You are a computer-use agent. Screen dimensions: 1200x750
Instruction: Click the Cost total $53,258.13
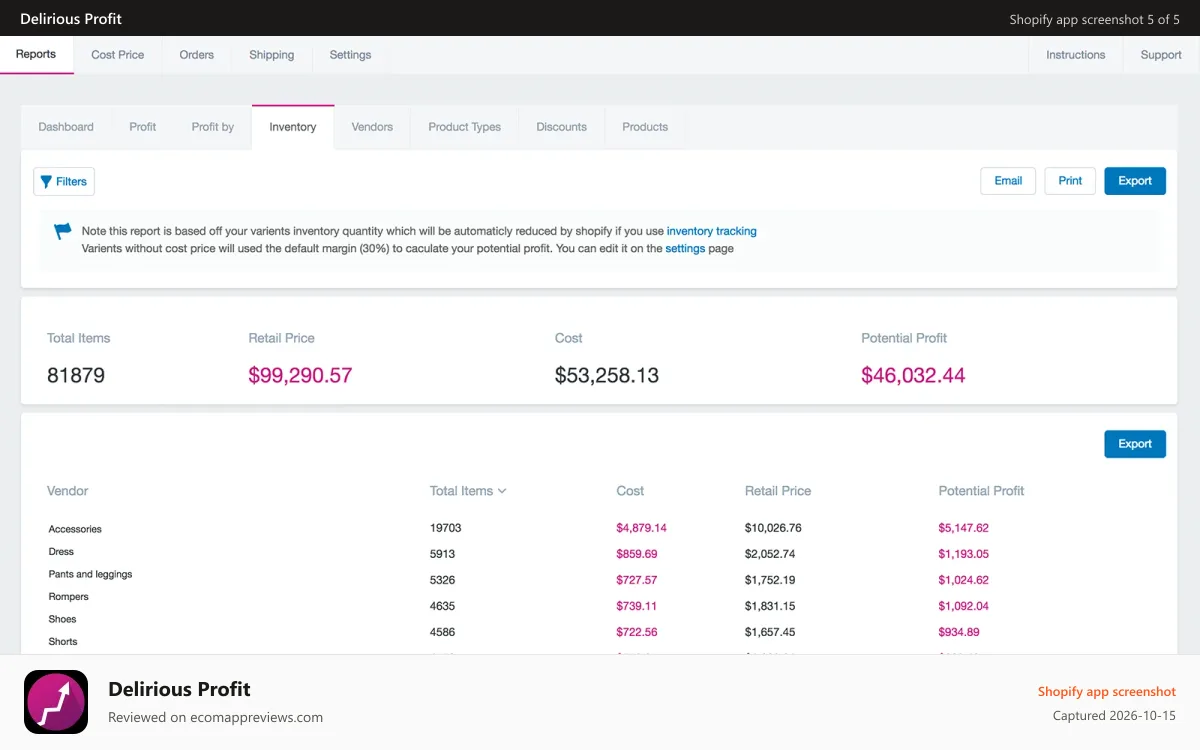[607, 376]
